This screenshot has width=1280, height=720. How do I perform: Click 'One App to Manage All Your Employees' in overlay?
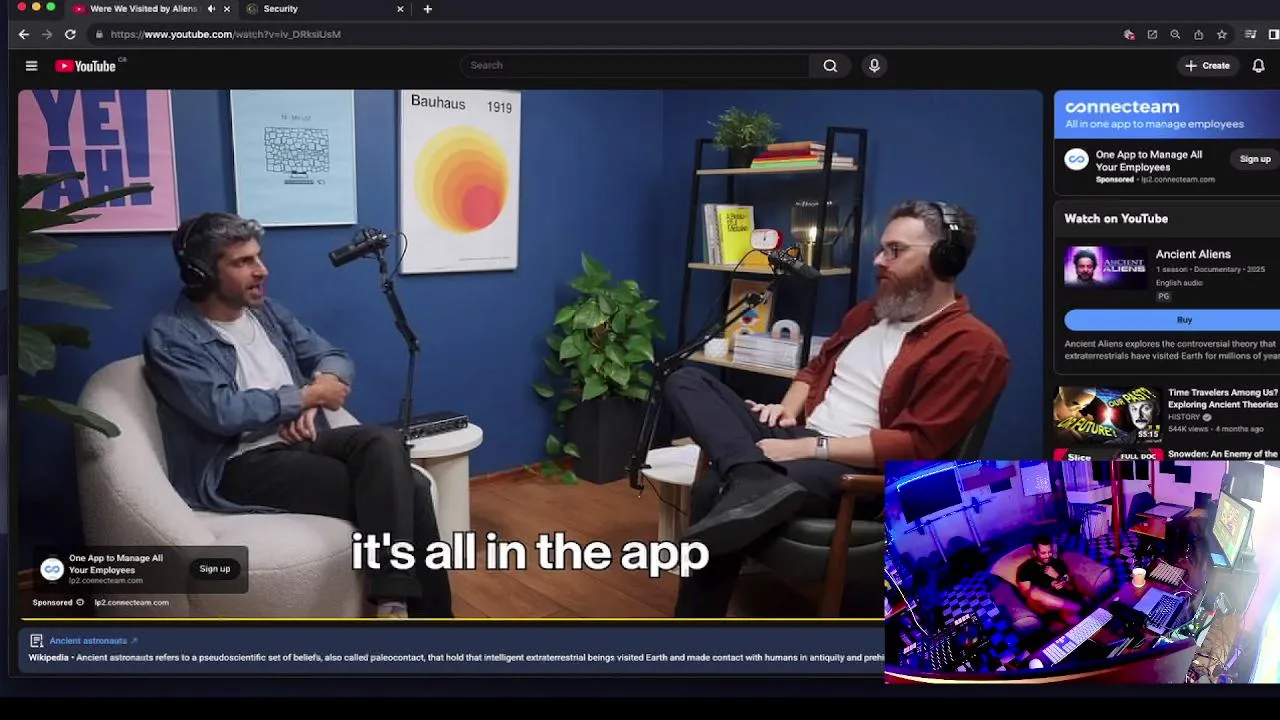coord(116,564)
